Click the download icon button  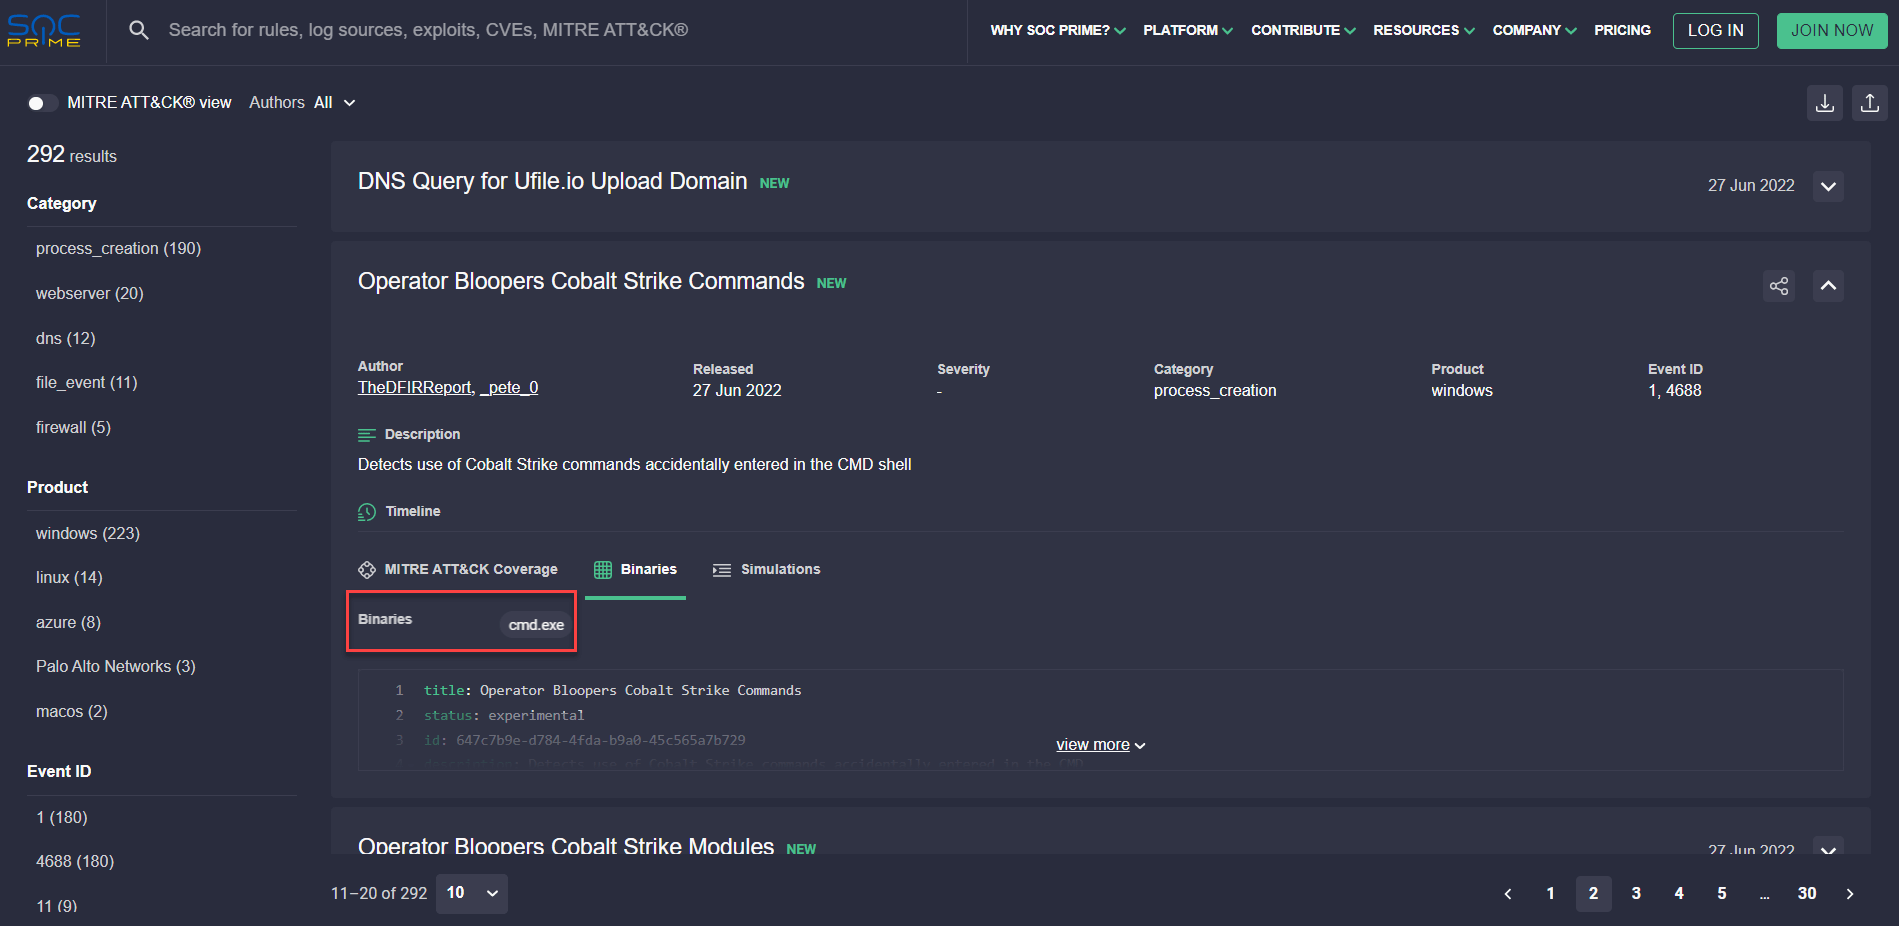coord(1825,103)
